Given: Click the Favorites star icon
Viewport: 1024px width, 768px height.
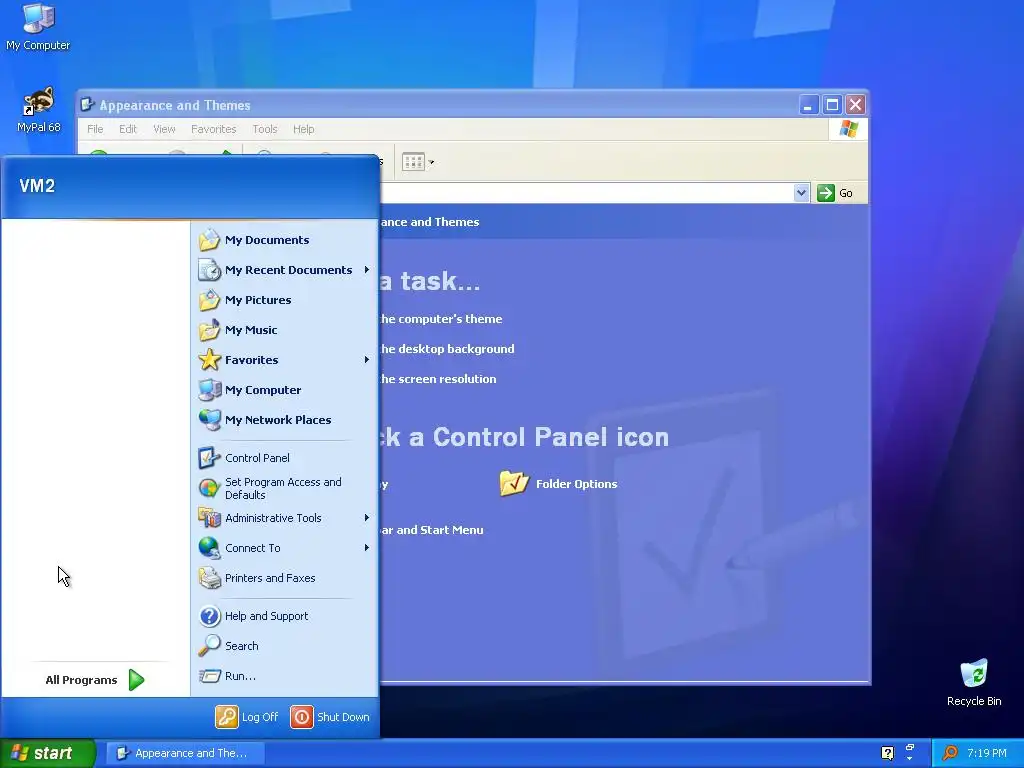Looking at the screenshot, I should tap(210, 360).
